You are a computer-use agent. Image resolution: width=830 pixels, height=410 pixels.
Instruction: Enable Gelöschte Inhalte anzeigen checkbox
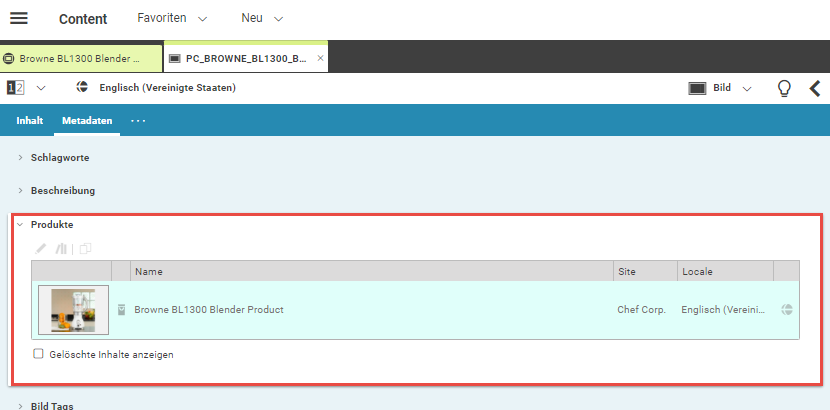tap(38, 354)
